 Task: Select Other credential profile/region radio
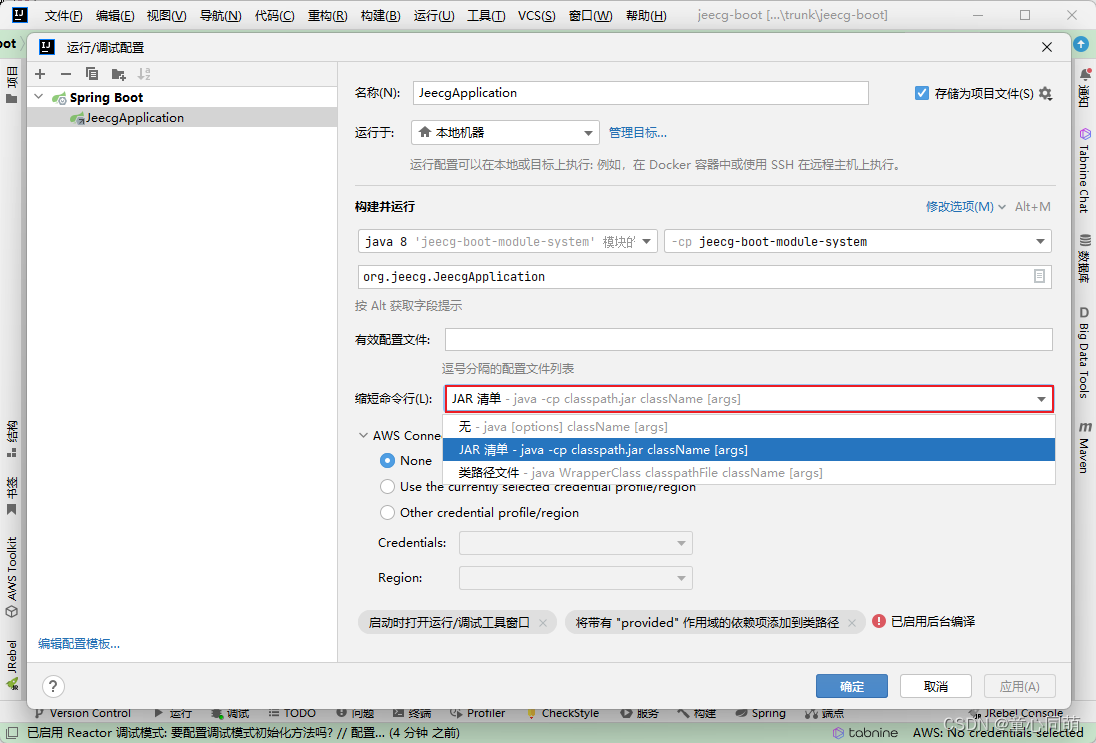pyautogui.click(x=387, y=512)
